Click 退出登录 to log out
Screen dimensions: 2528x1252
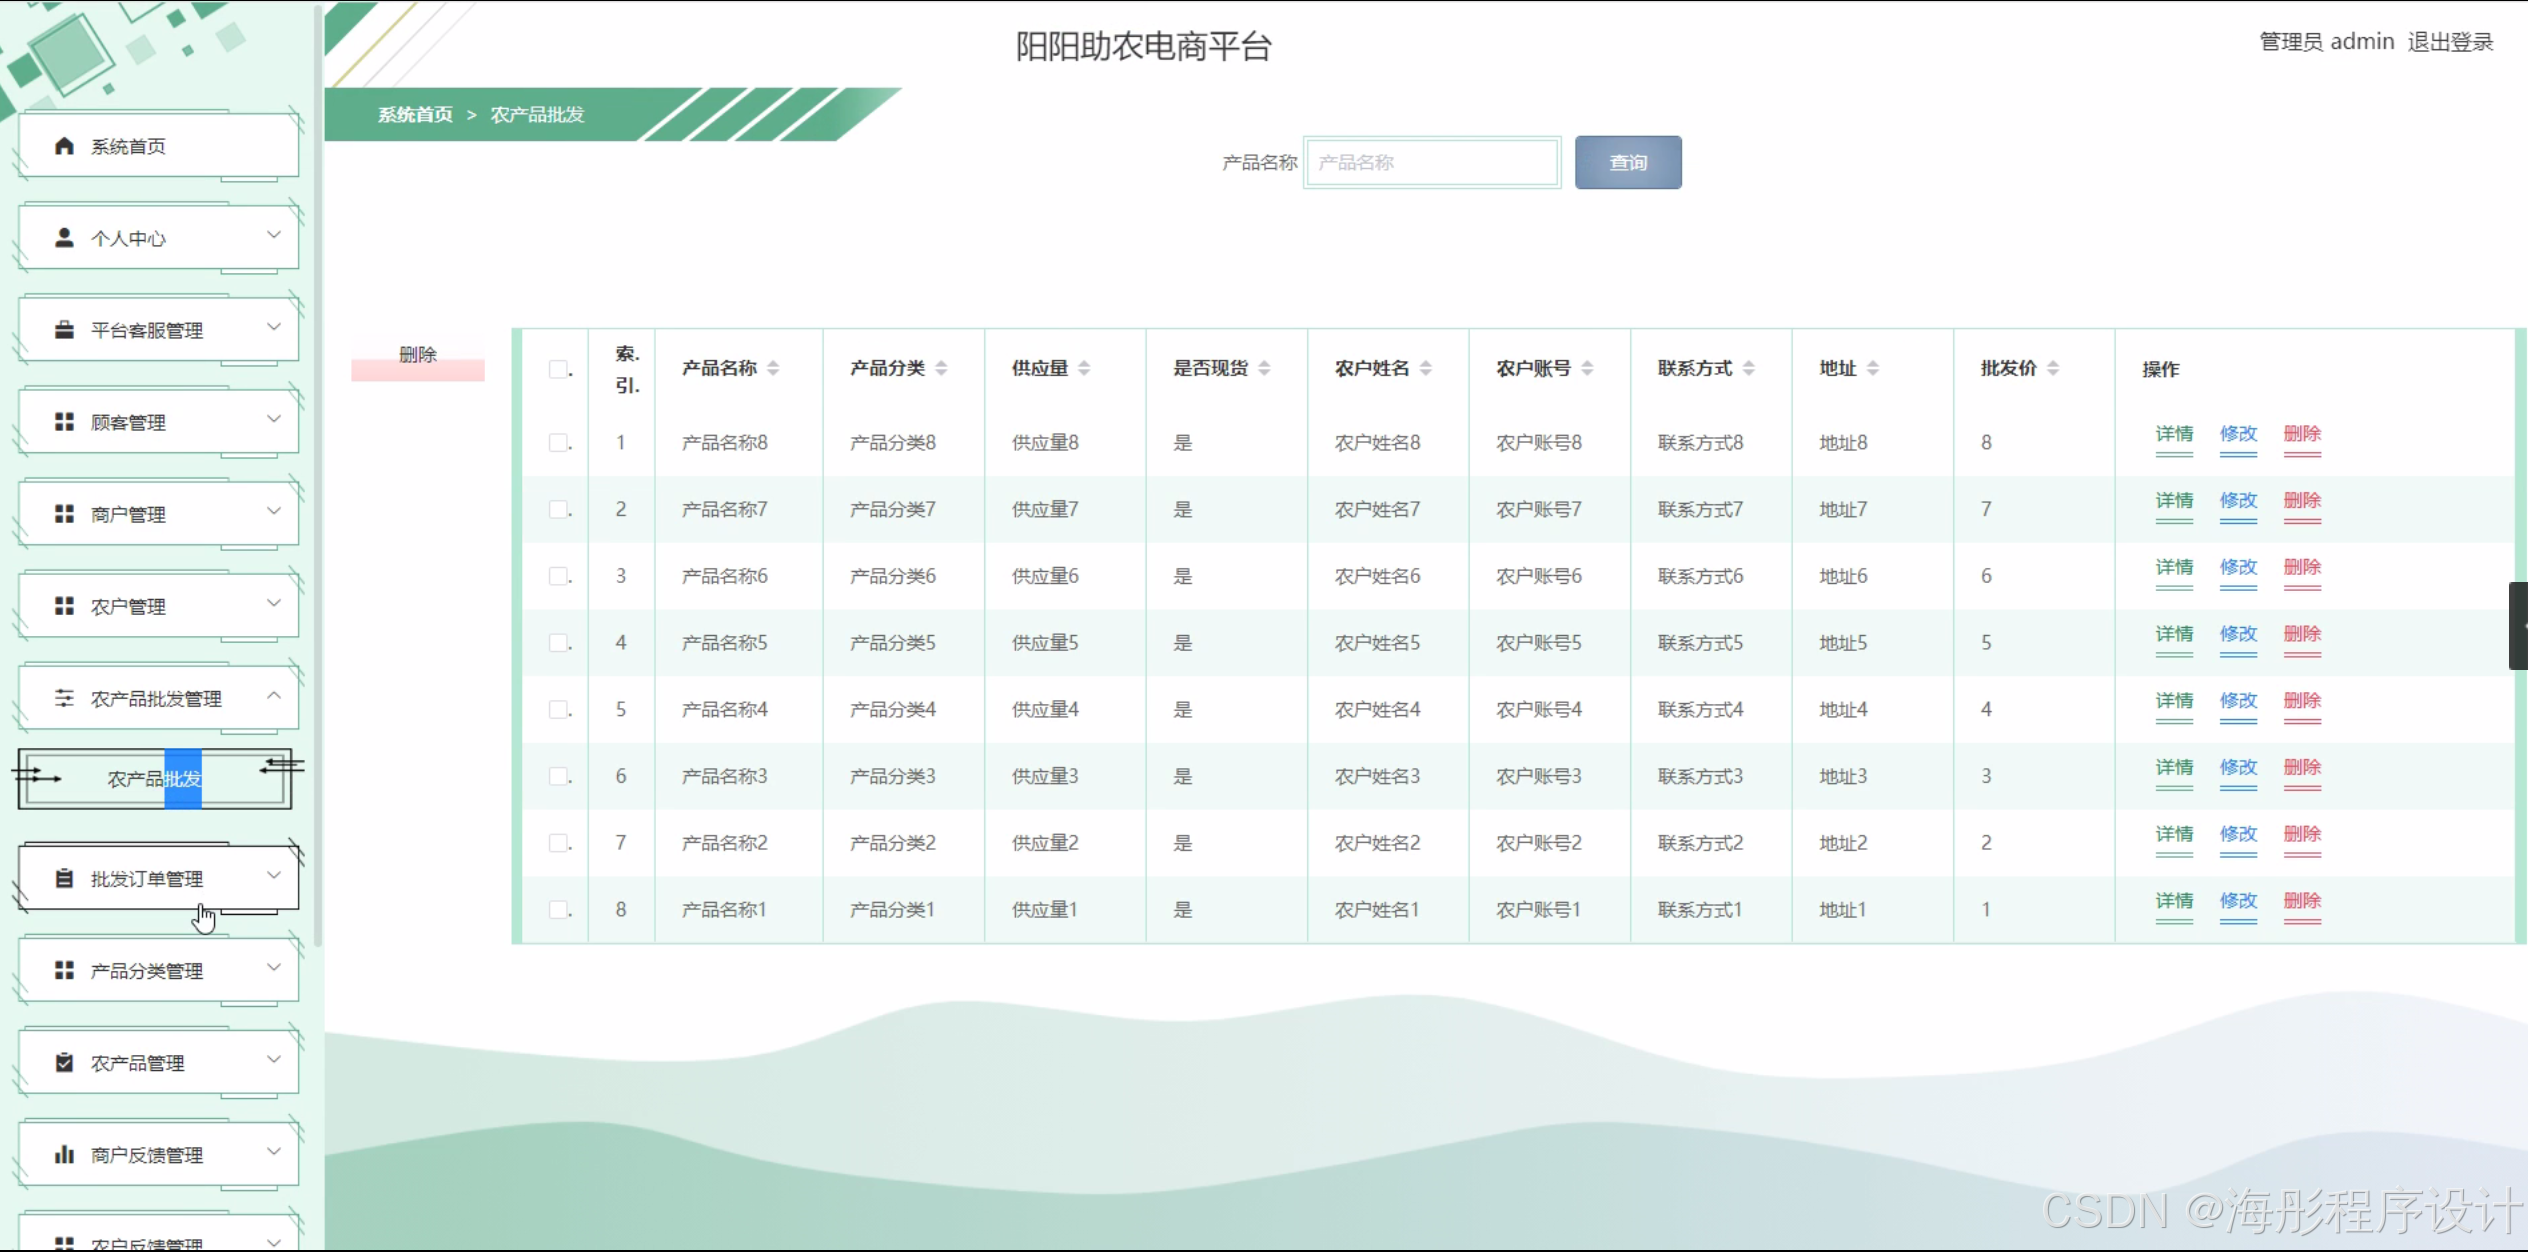pyautogui.click(x=2450, y=42)
